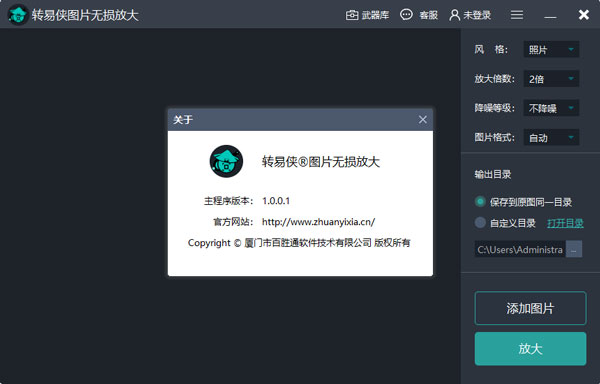Click the 转易侠®图片无损放大 title in dialog
Image resolution: width=600 pixels, height=384 pixels.
[321, 162]
